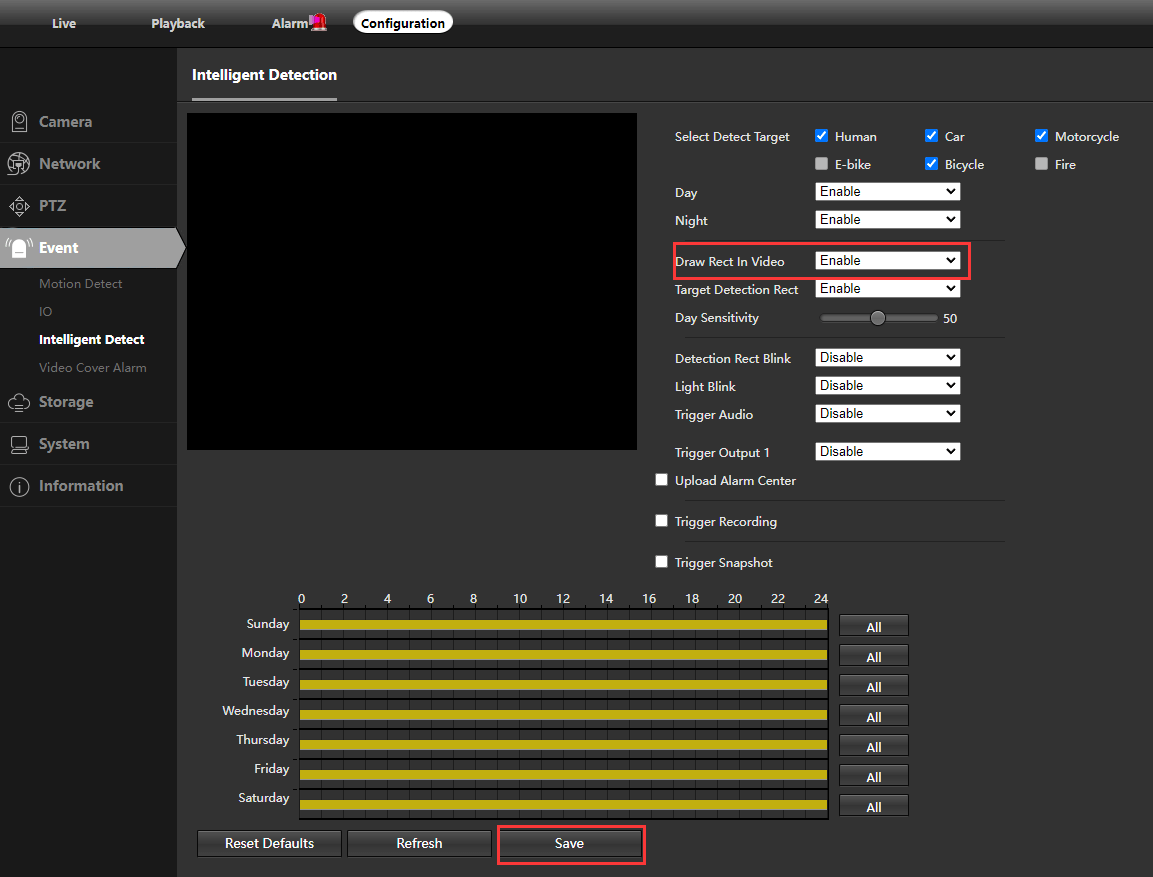Open the Trigger Output 1 dropdown
The width and height of the screenshot is (1153, 877).
(887, 452)
